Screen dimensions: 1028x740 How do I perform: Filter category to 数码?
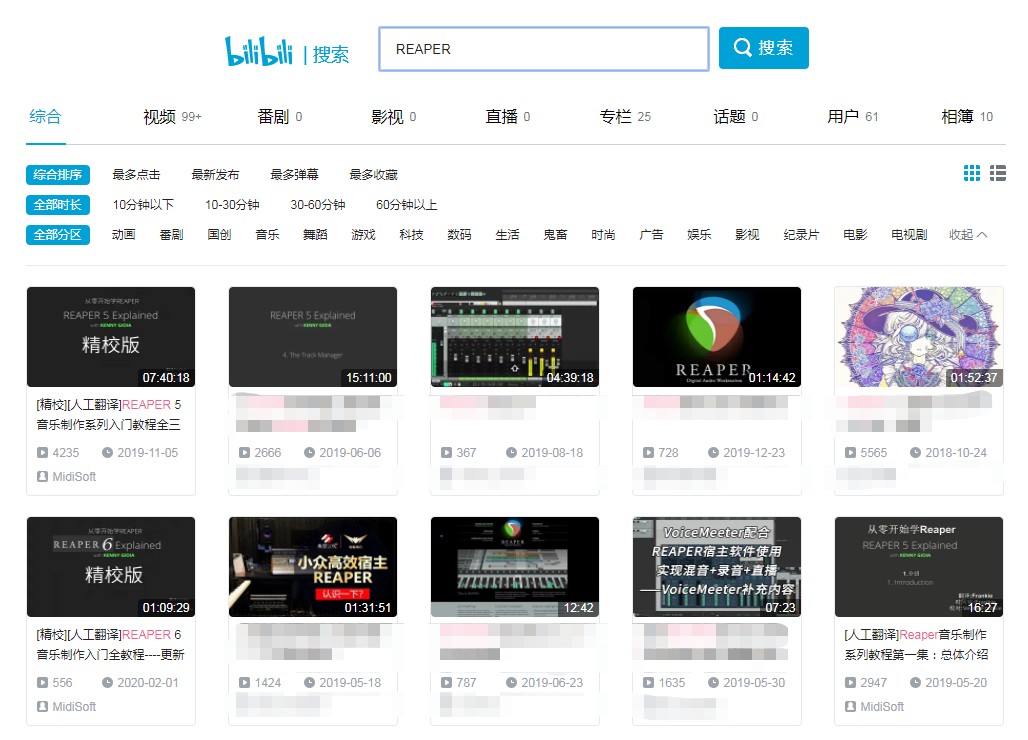coord(459,235)
